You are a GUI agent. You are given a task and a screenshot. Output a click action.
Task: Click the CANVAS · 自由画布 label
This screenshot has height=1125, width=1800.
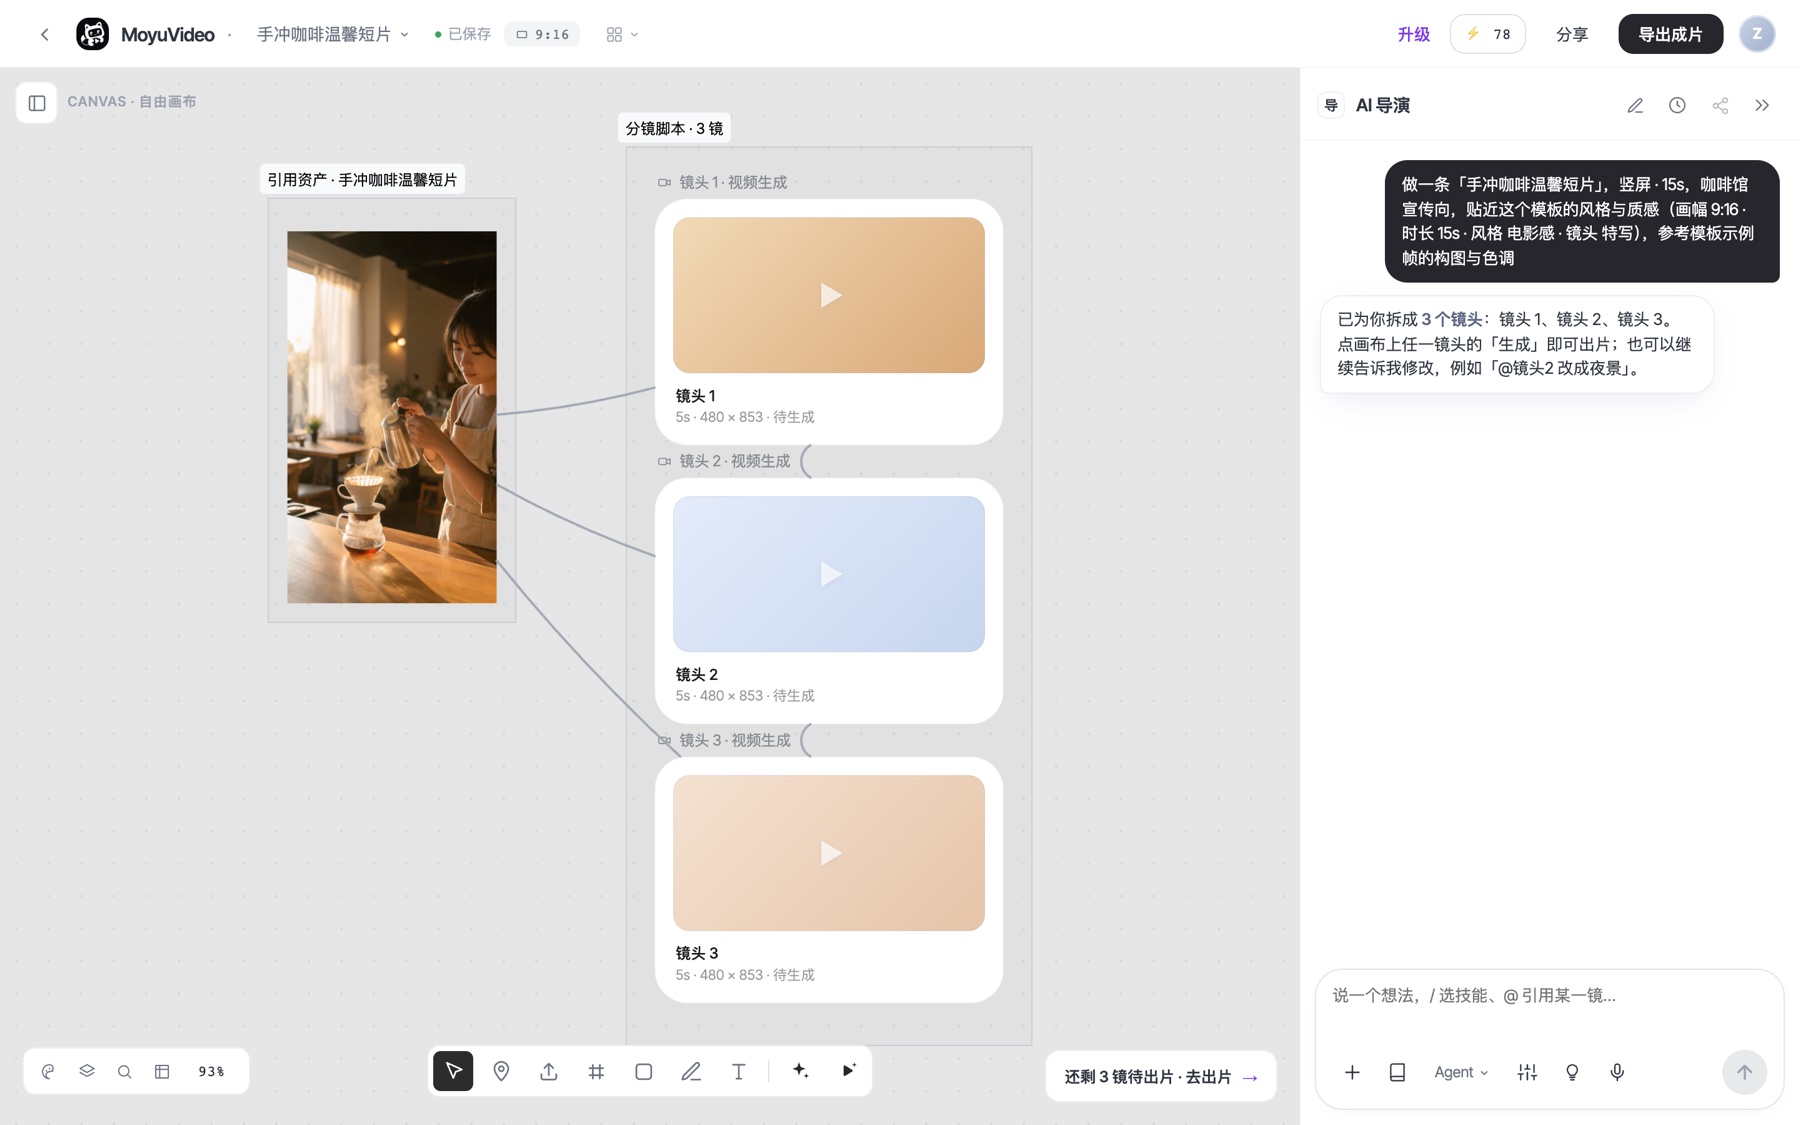(132, 102)
